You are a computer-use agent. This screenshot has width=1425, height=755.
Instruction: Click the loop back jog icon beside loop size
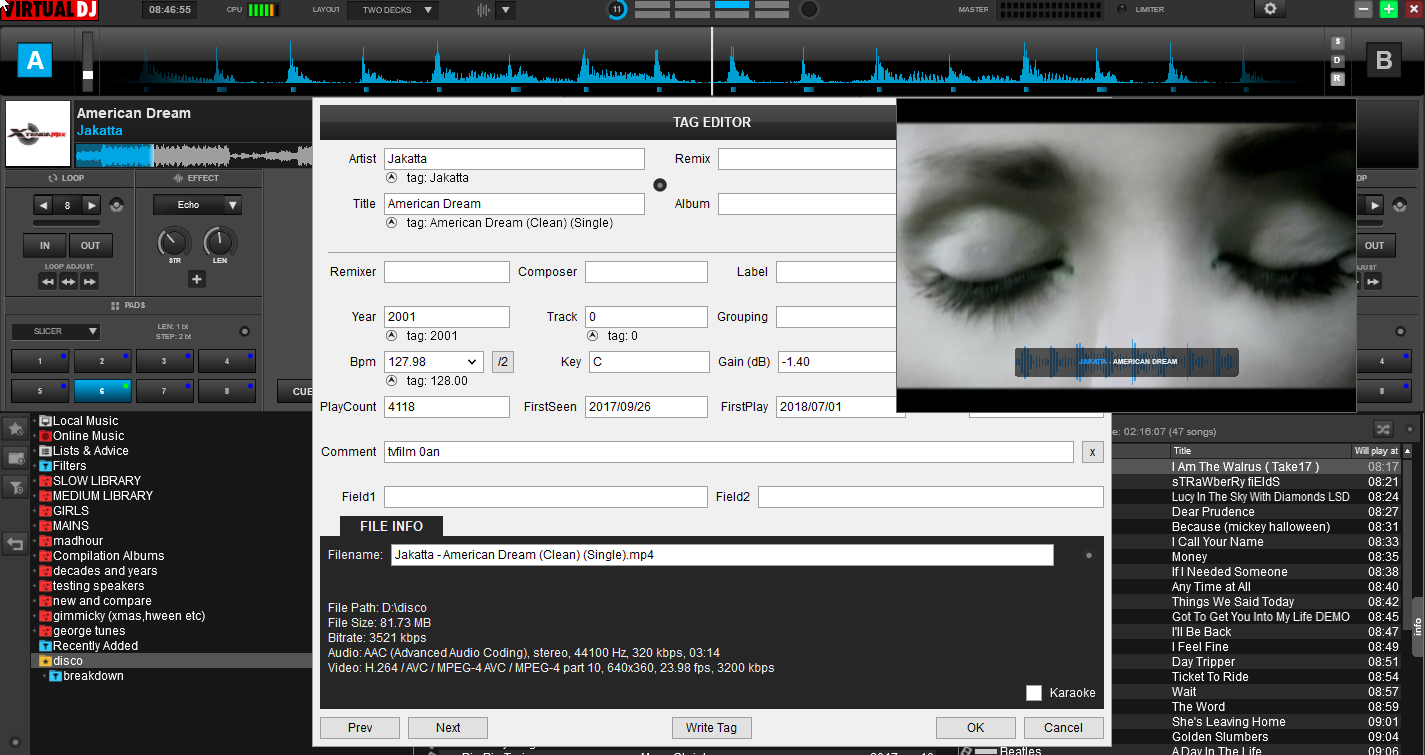pyautogui.click(x=118, y=205)
